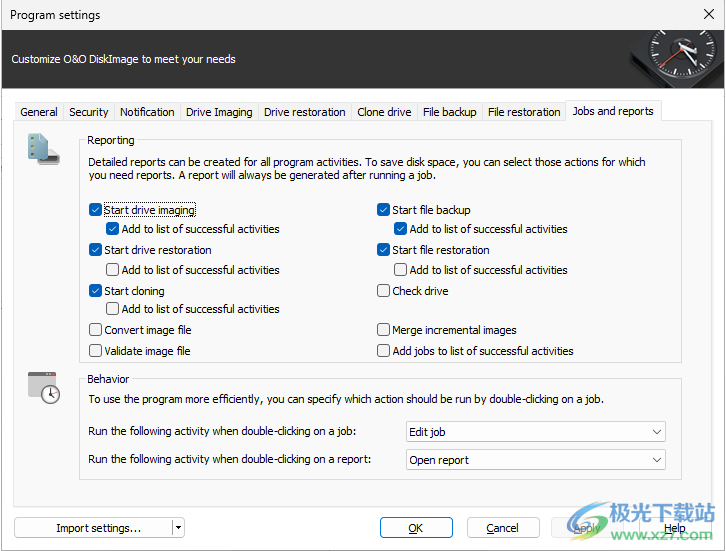
Task: Check Add to list under Start file restoration
Action: pos(401,269)
